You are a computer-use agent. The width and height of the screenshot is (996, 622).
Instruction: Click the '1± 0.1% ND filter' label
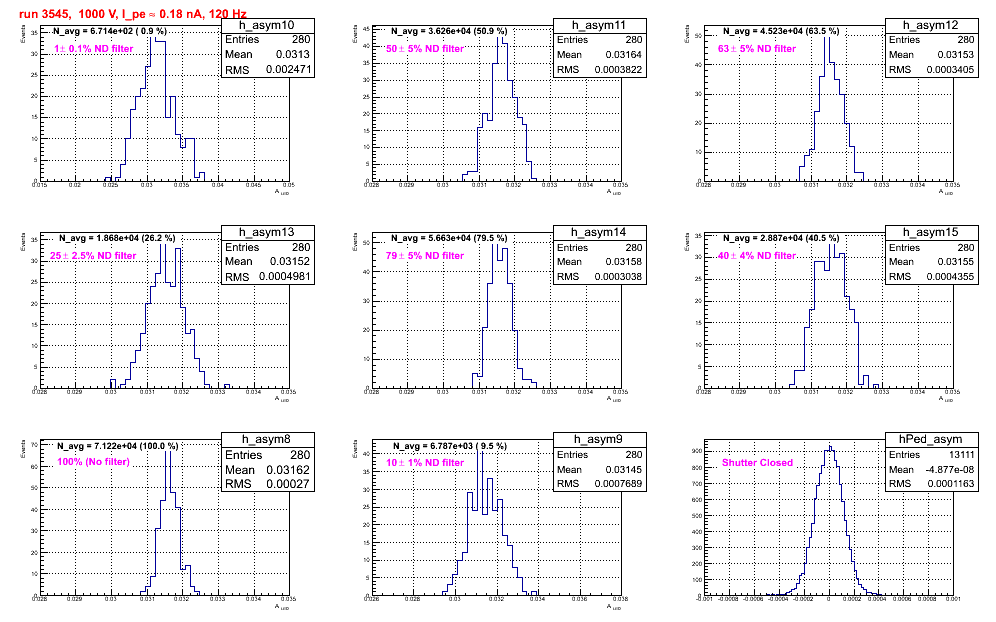tap(93, 48)
